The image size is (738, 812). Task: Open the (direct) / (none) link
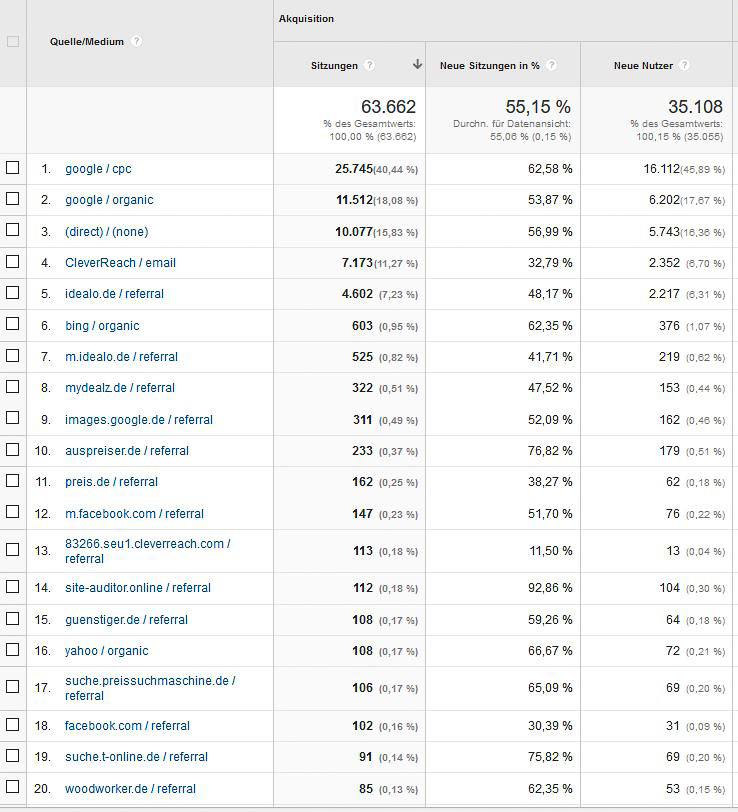click(x=106, y=231)
